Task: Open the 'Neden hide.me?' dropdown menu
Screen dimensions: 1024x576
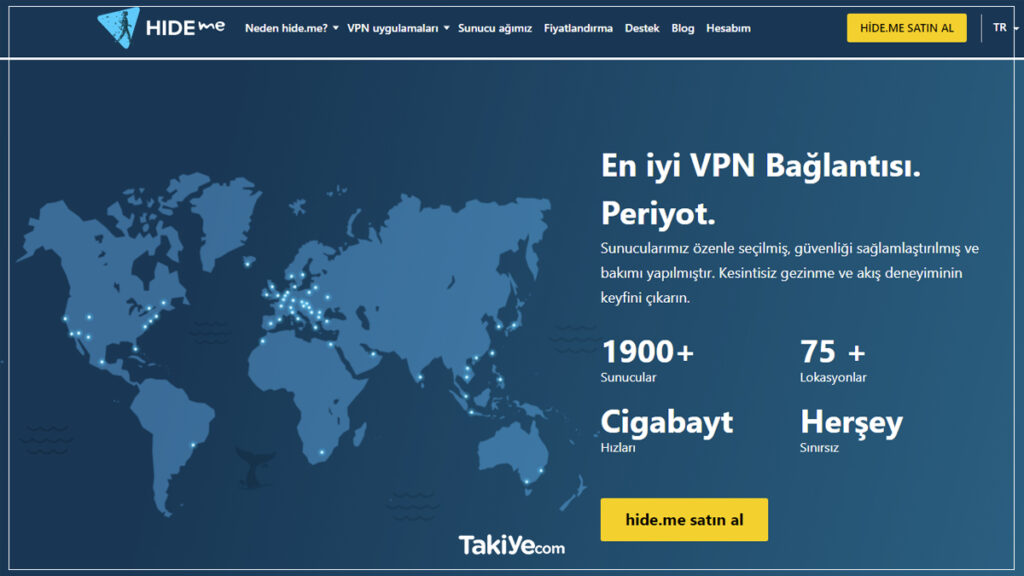Action: point(291,28)
